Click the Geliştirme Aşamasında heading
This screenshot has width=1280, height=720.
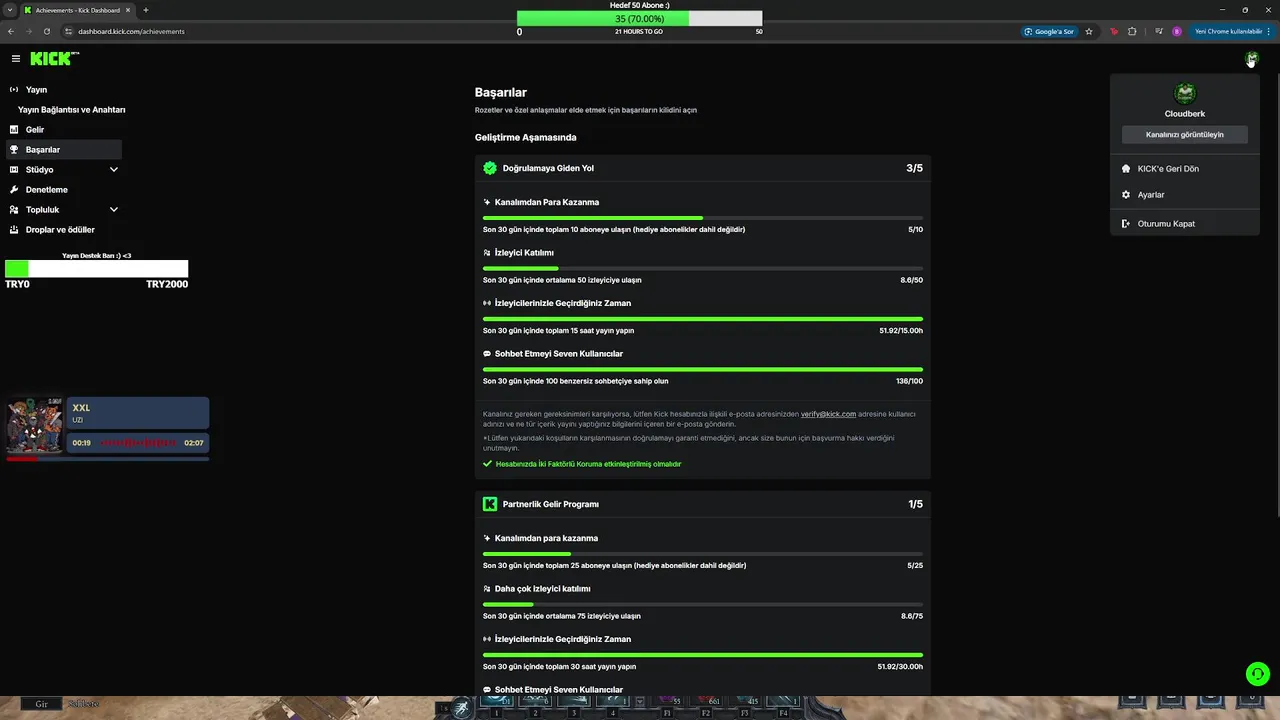pyautogui.click(x=525, y=137)
